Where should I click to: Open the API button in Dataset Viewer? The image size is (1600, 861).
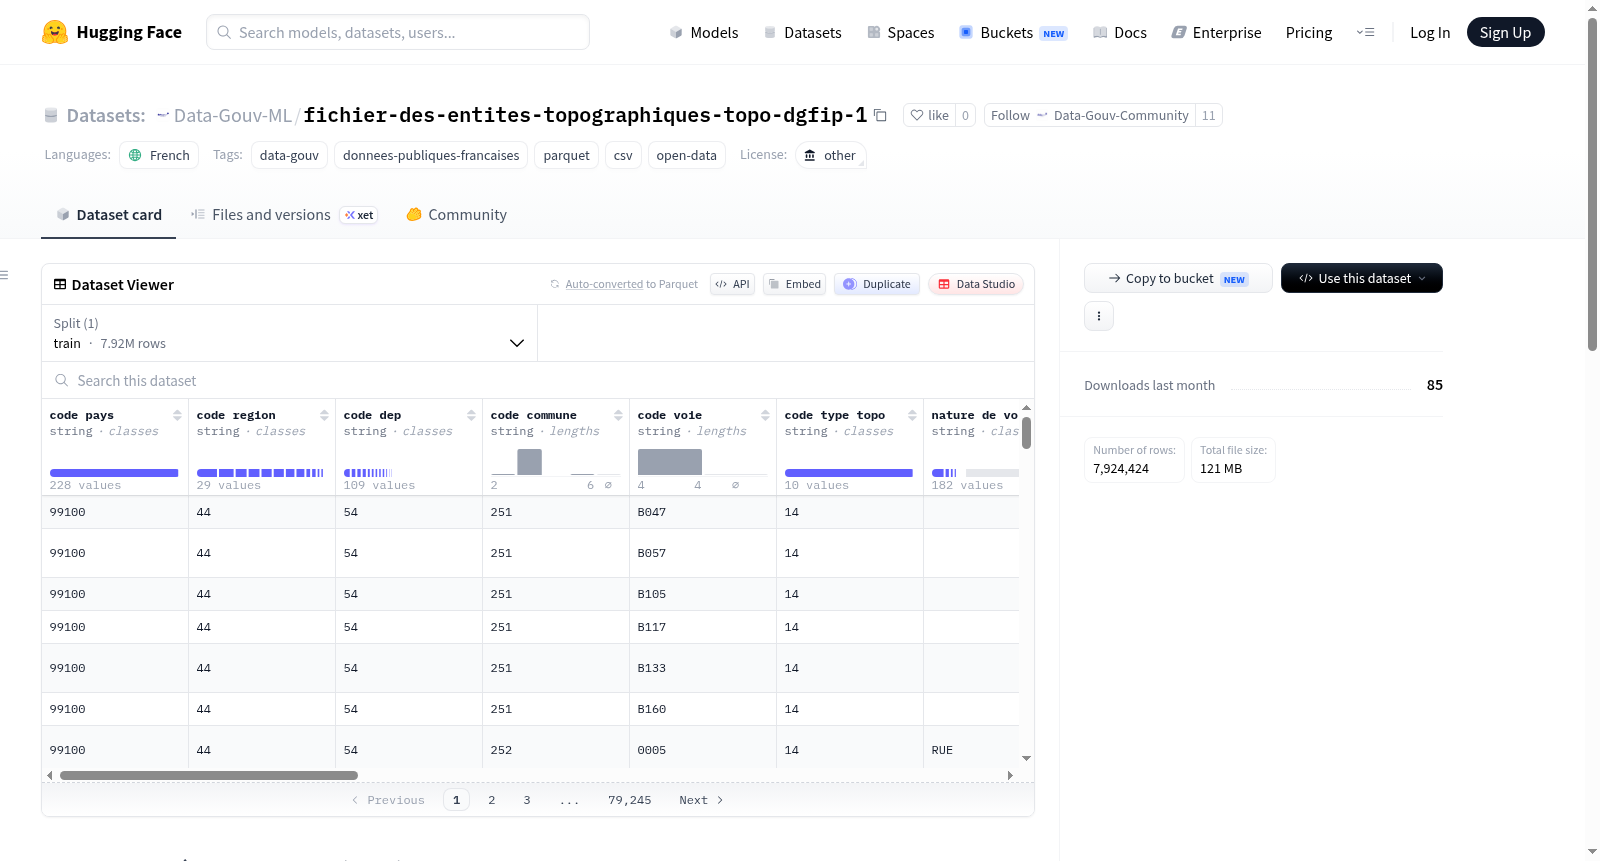[x=732, y=284]
